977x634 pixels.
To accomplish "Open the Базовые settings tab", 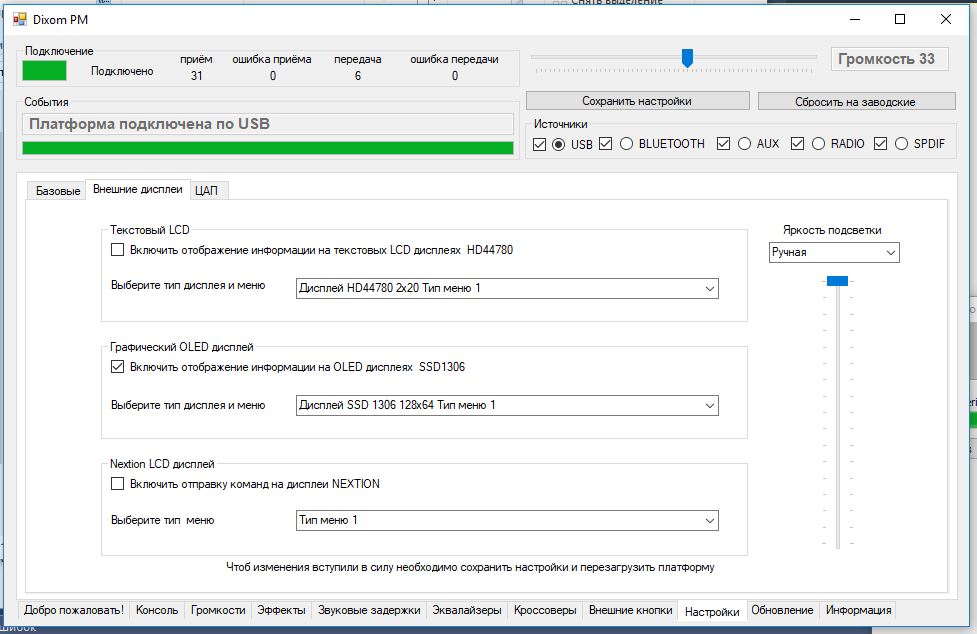I will point(58,190).
